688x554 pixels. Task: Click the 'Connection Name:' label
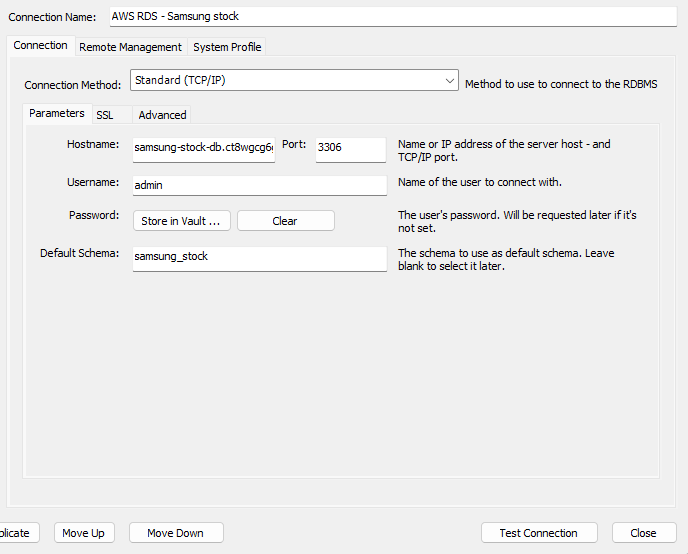coord(52,17)
